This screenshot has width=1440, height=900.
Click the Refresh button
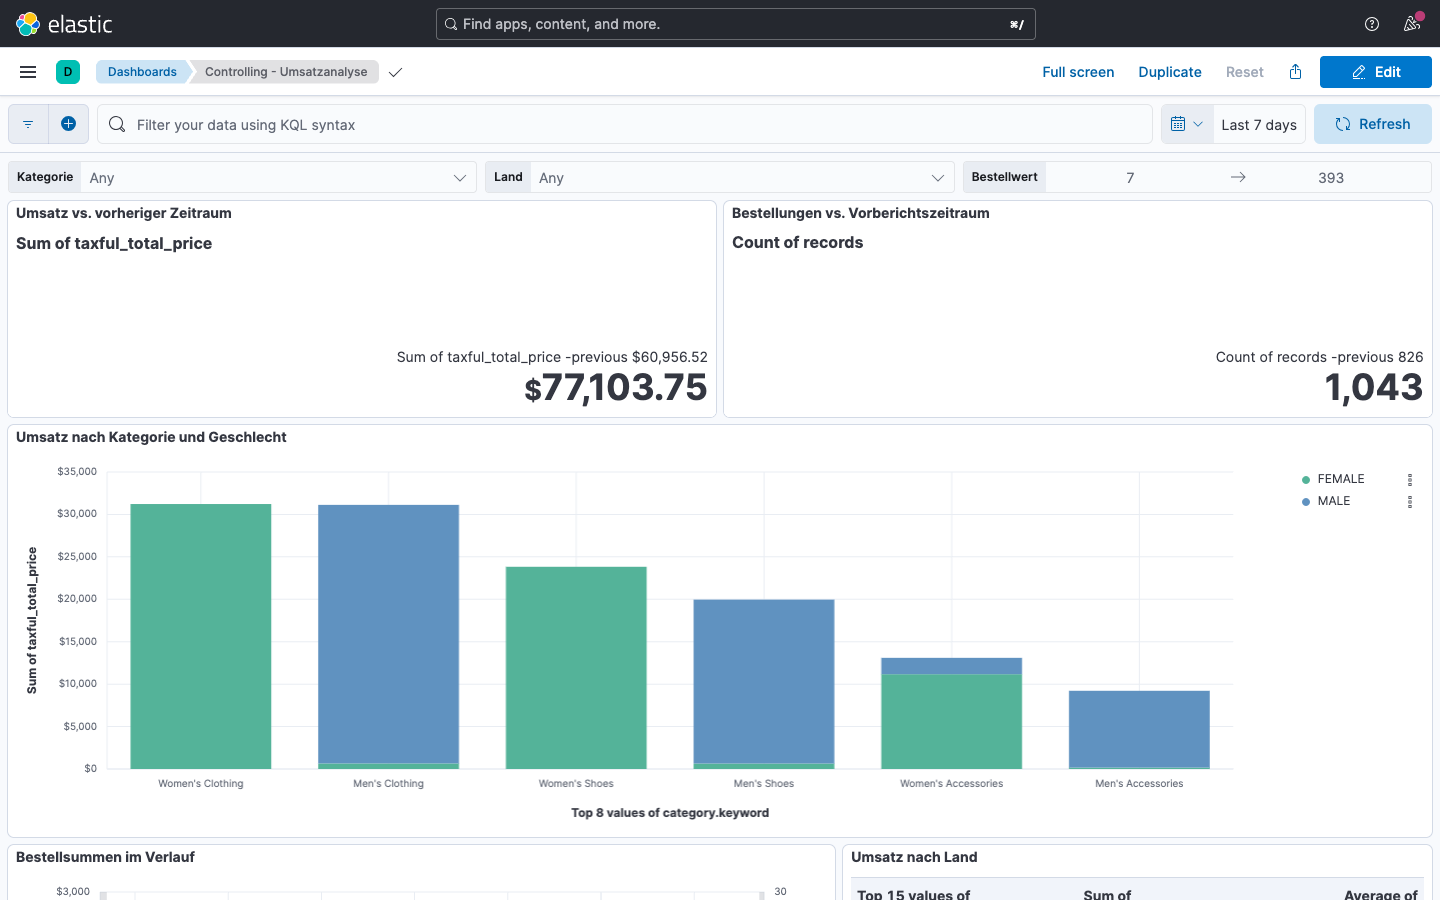pyautogui.click(x=1372, y=124)
